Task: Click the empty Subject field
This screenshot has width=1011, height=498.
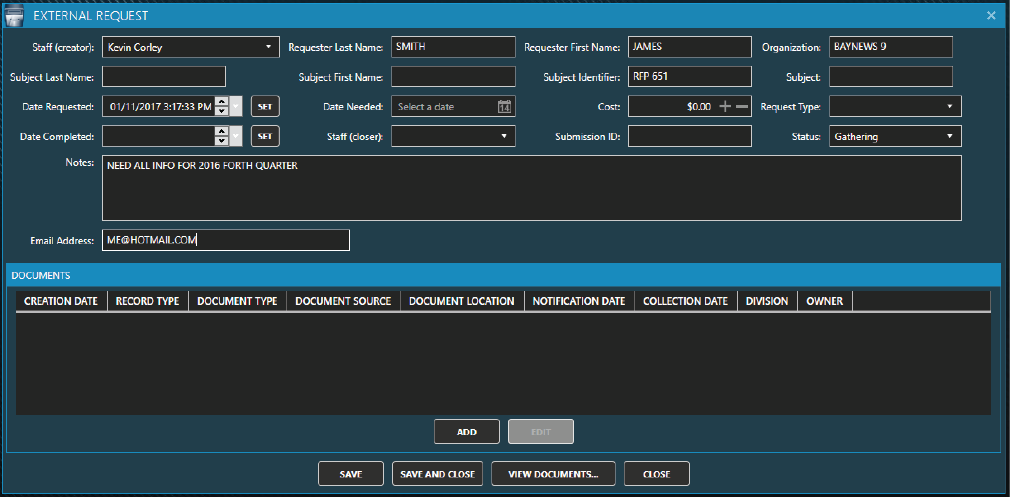Action: 890,77
